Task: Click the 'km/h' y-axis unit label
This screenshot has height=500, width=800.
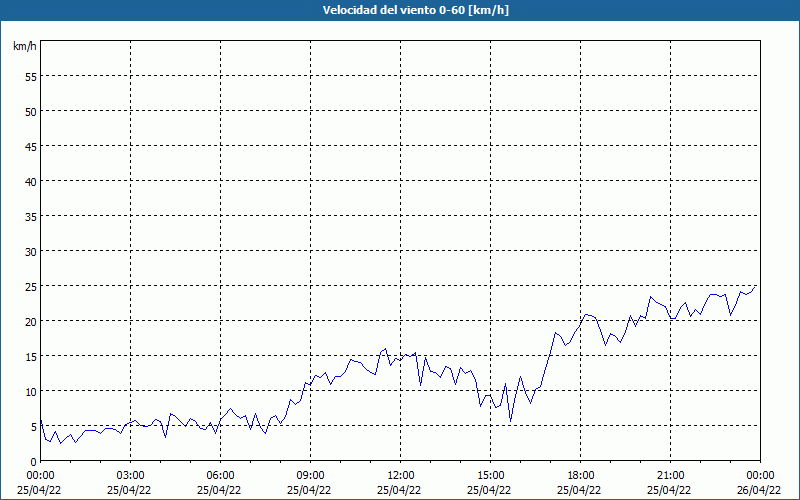Action: pyautogui.click(x=24, y=46)
